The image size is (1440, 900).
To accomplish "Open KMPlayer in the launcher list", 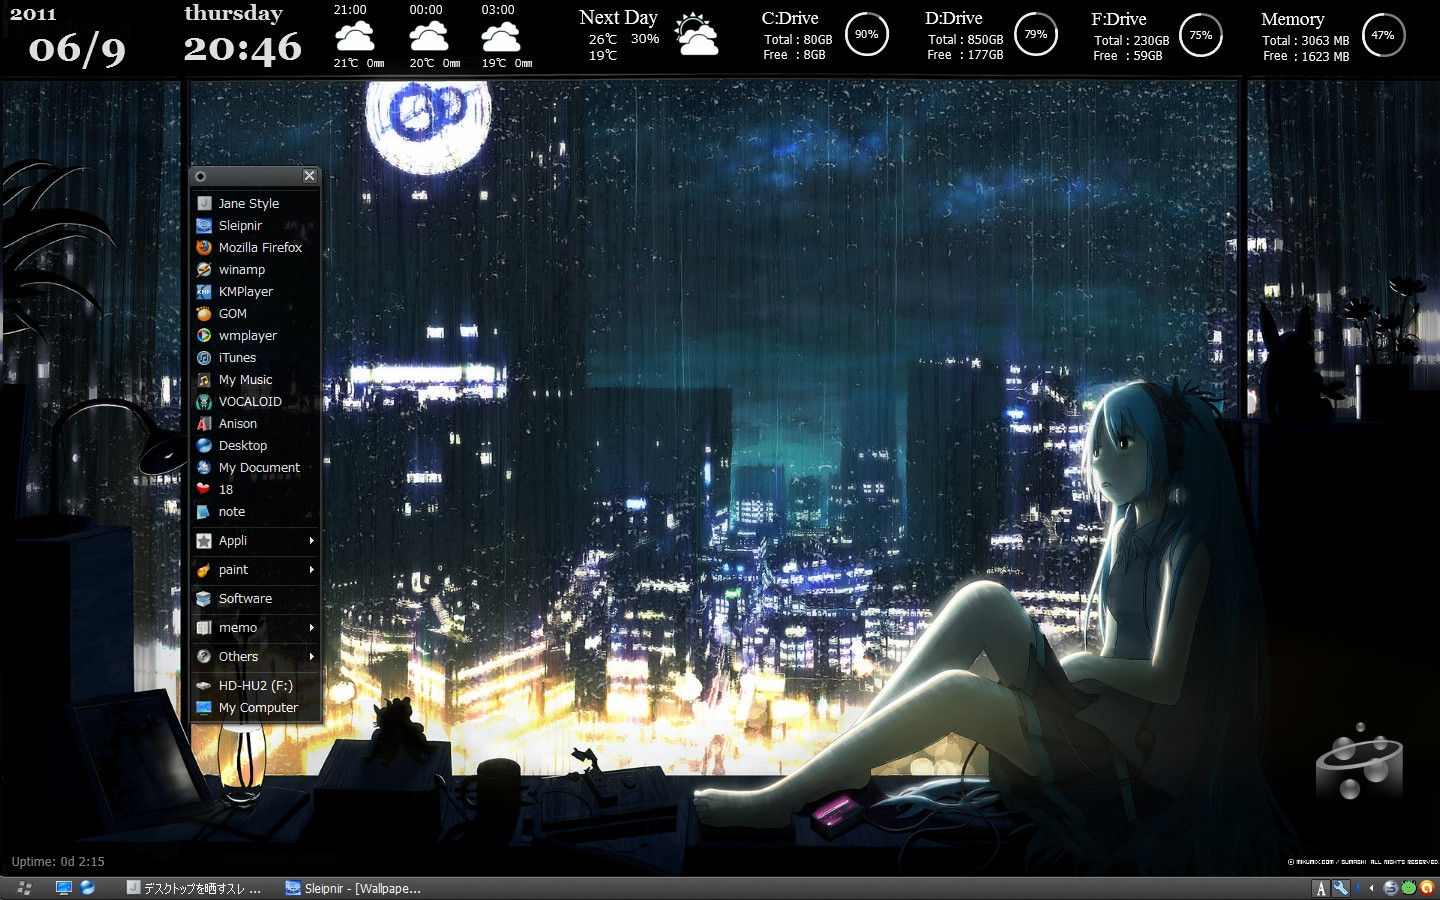I will point(255,291).
